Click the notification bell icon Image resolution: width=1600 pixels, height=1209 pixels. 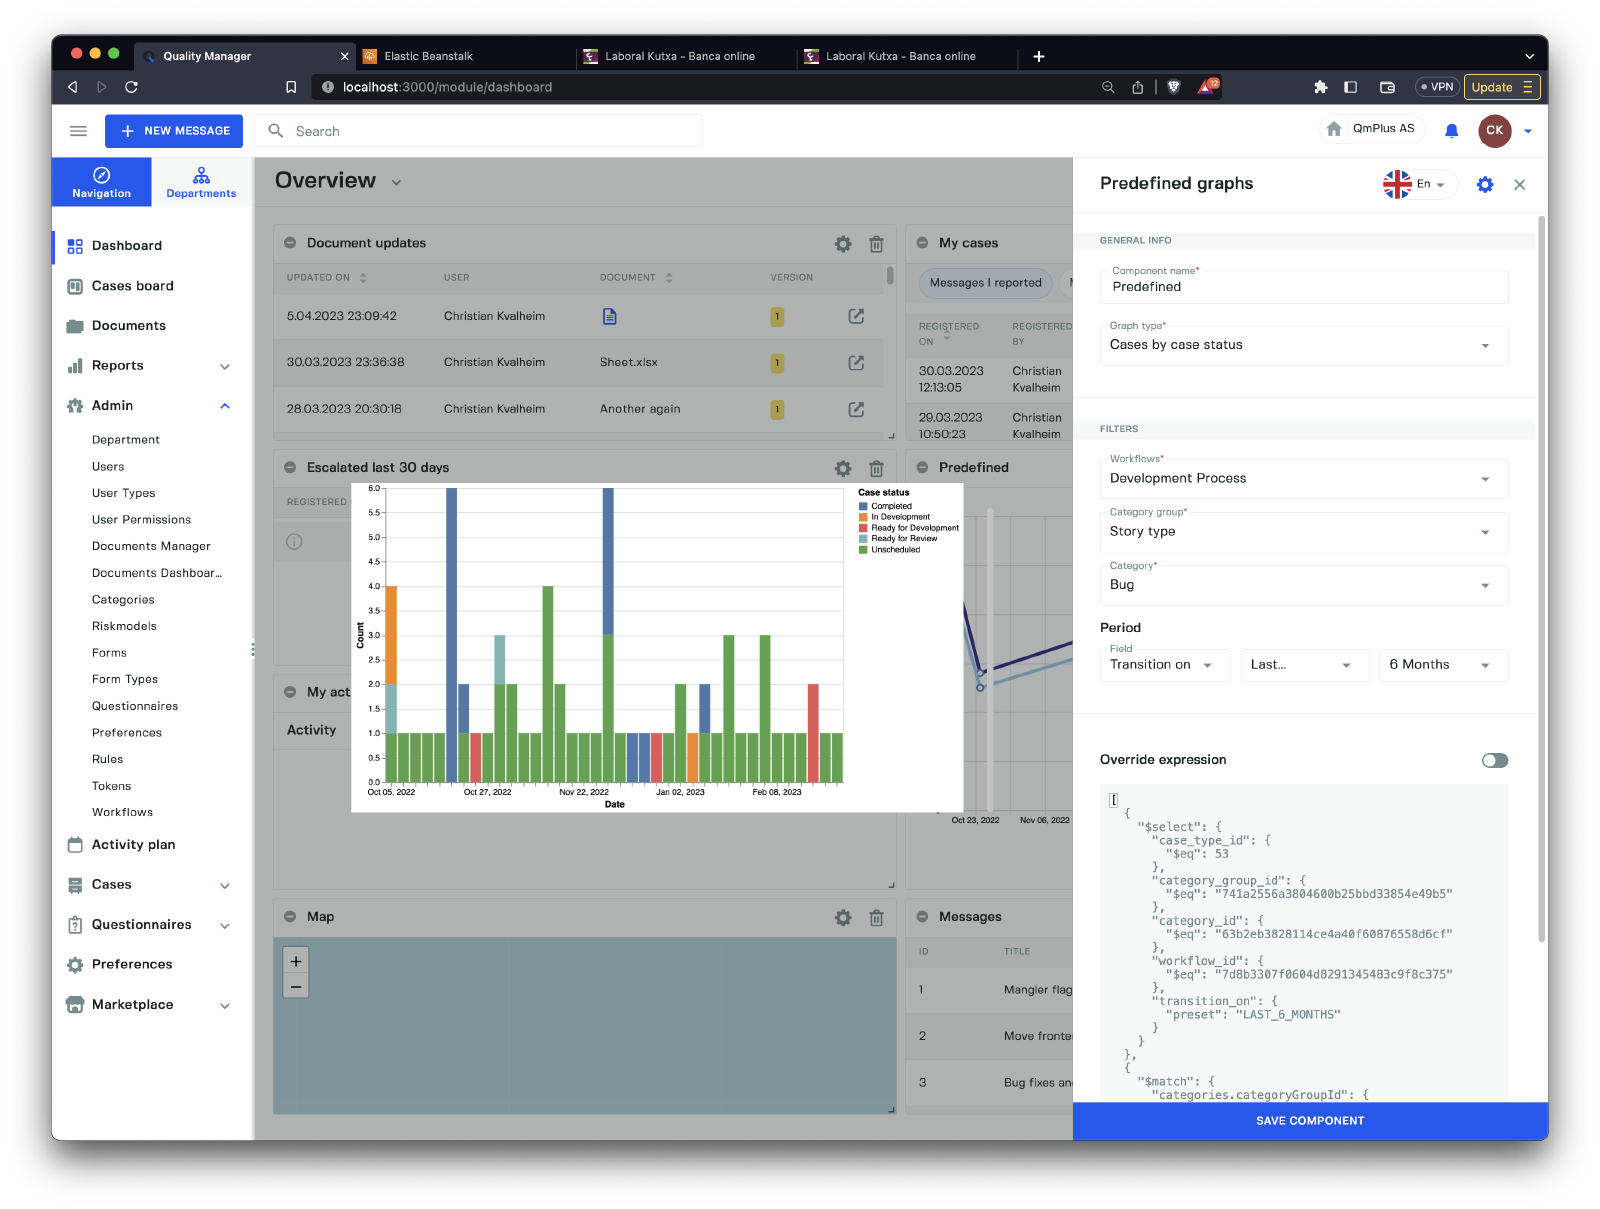pyautogui.click(x=1452, y=131)
